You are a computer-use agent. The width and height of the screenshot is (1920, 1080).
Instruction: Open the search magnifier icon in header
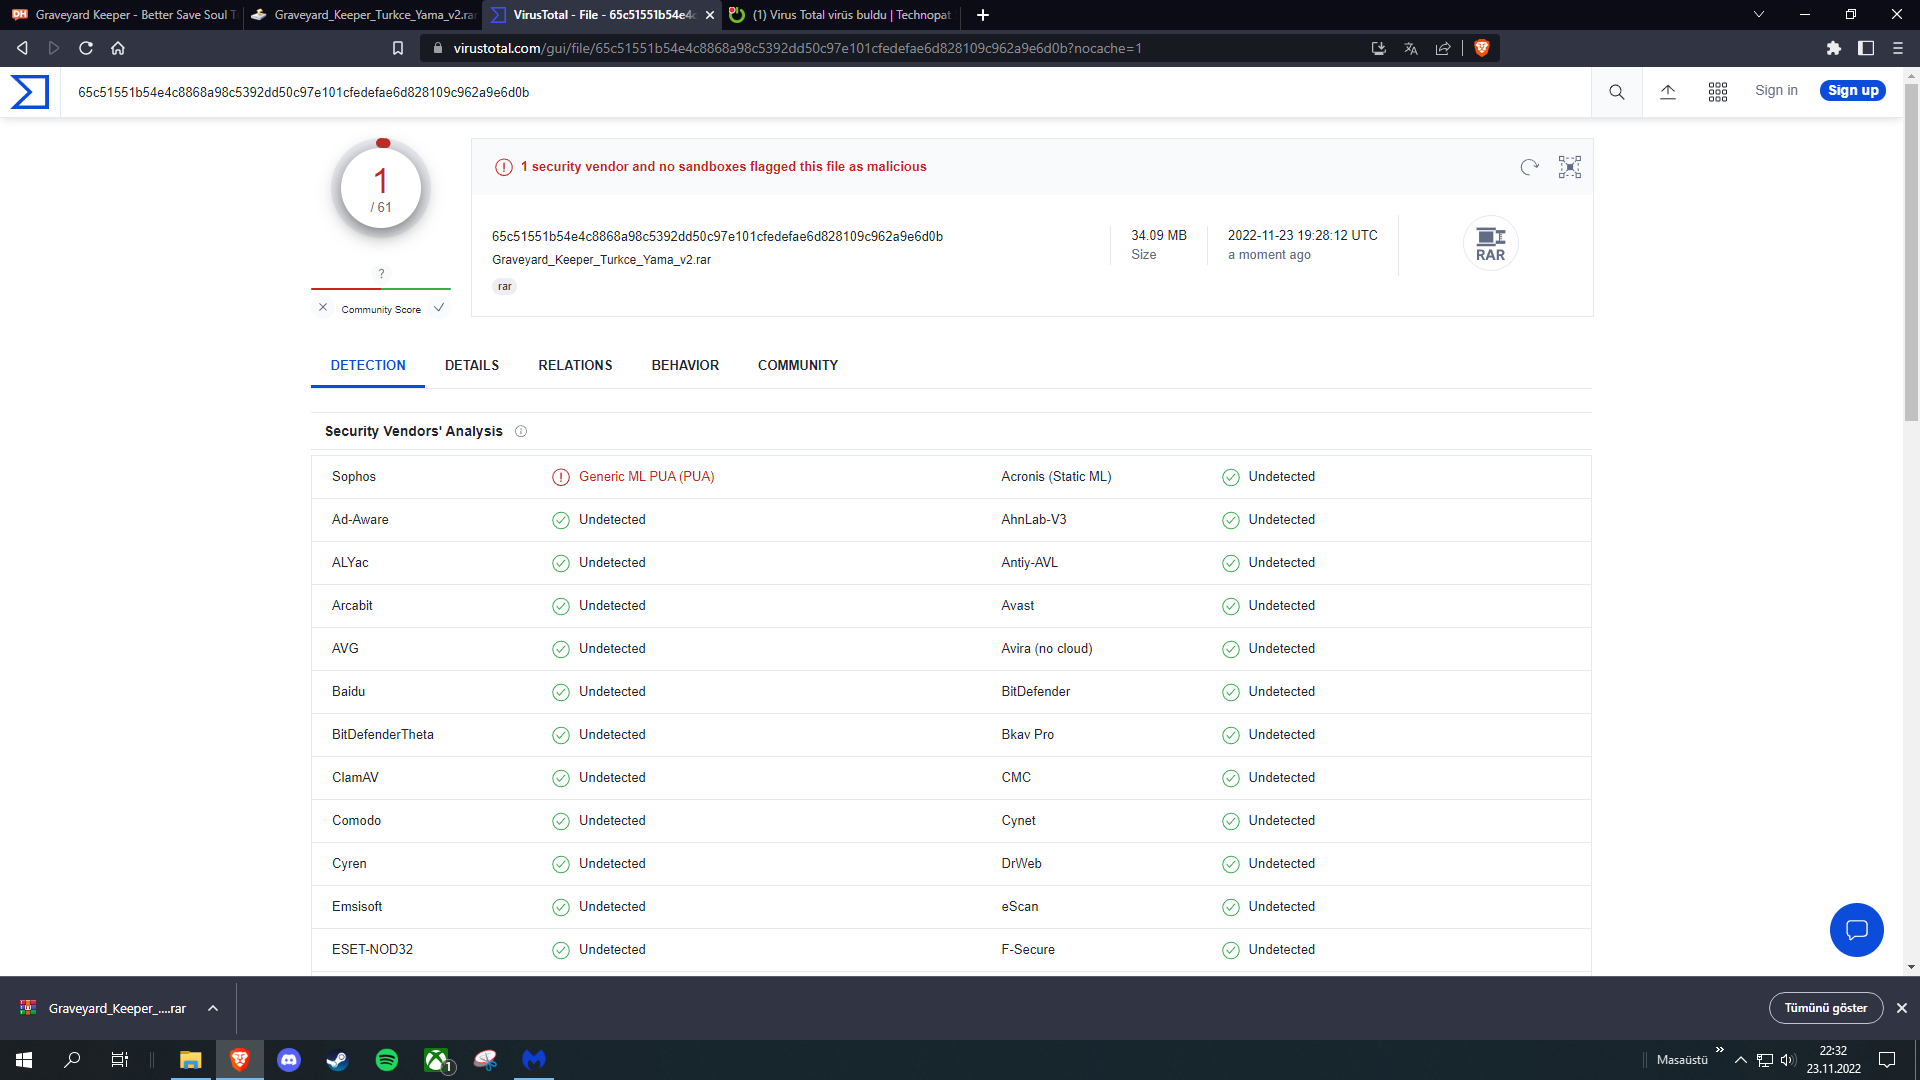pos(1616,92)
